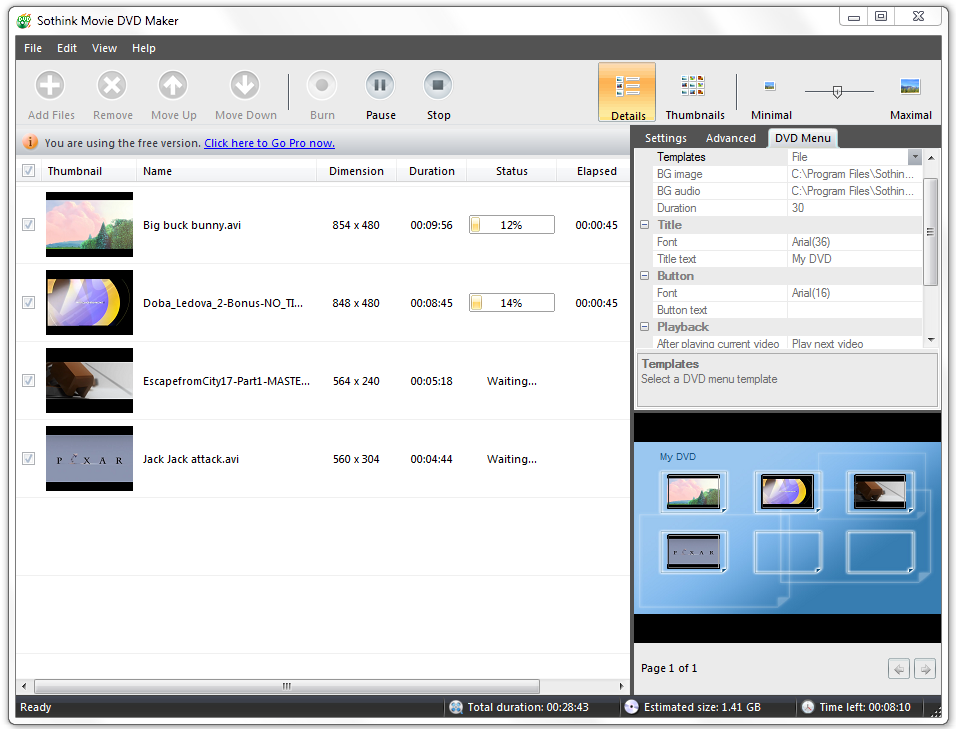Click the EscapefromCity17 video thumbnail
The width and height of the screenshot is (956, 729).
[89, 381]
